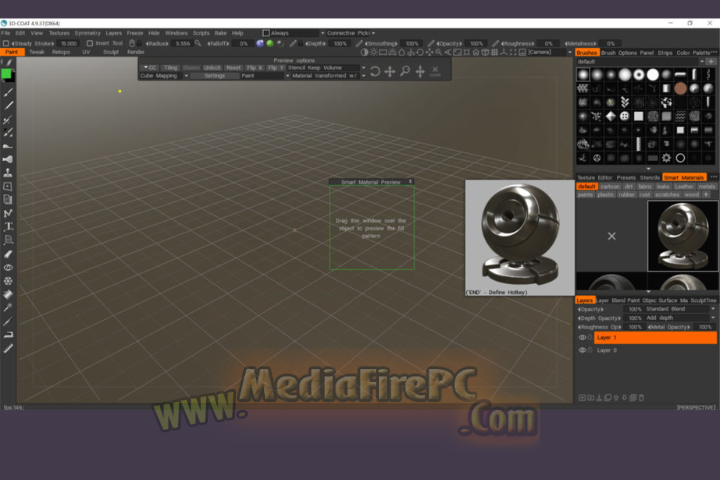
Task: Open the Add depth dropdown
Action: tap(681, 318)
